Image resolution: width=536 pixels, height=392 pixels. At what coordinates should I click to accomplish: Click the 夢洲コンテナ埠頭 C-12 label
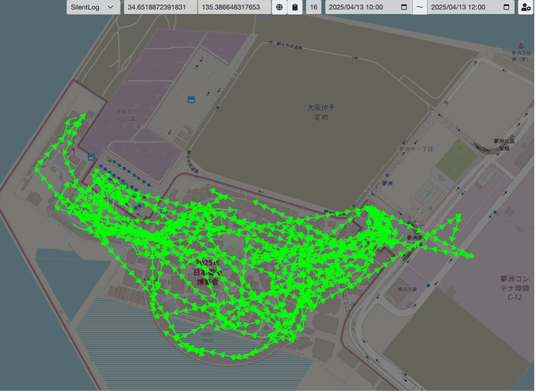pyautogui.click(x=514, y=288)
